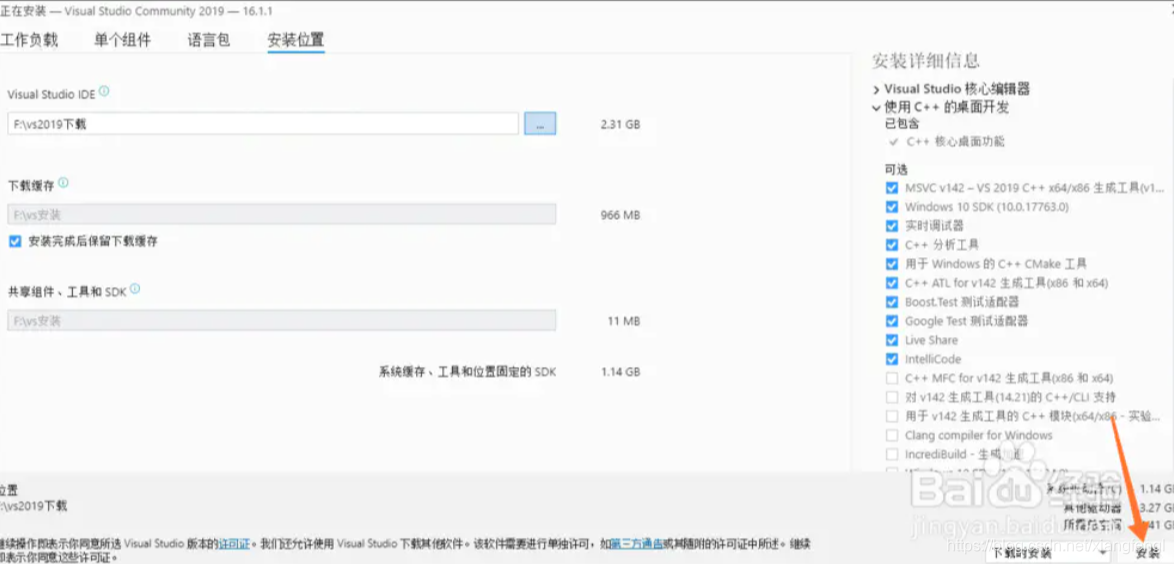Click the 已包含 label
This screenshot has width=1174, height=564.
click(x=901, y=123)
